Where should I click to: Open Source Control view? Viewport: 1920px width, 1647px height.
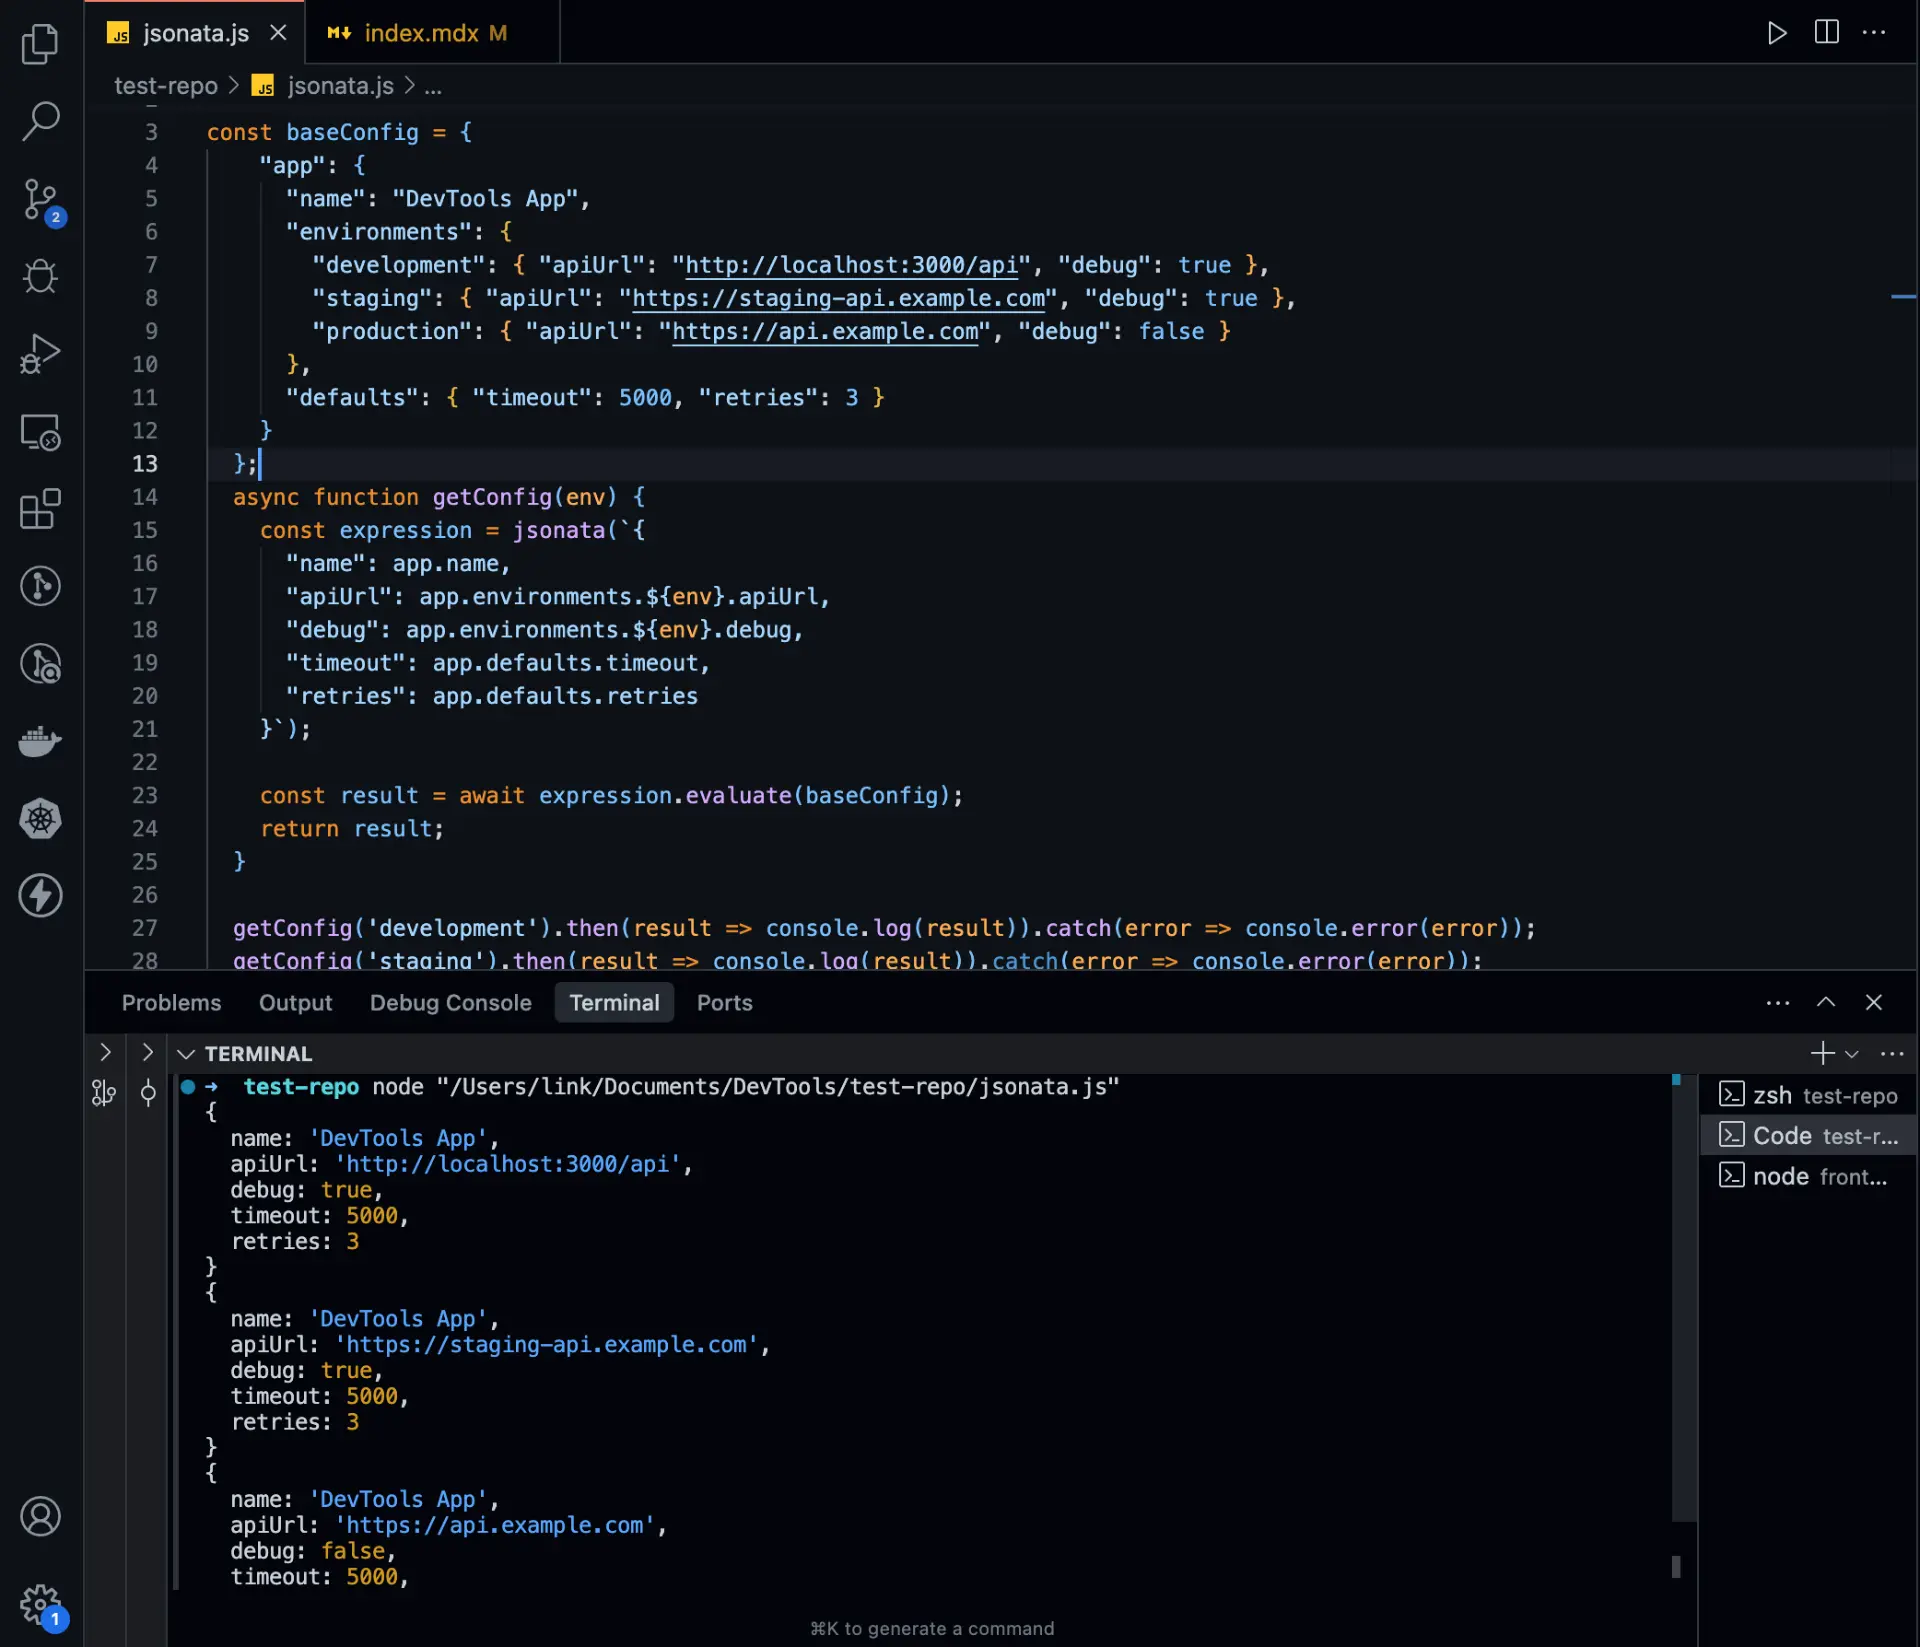tap(40, 200)
